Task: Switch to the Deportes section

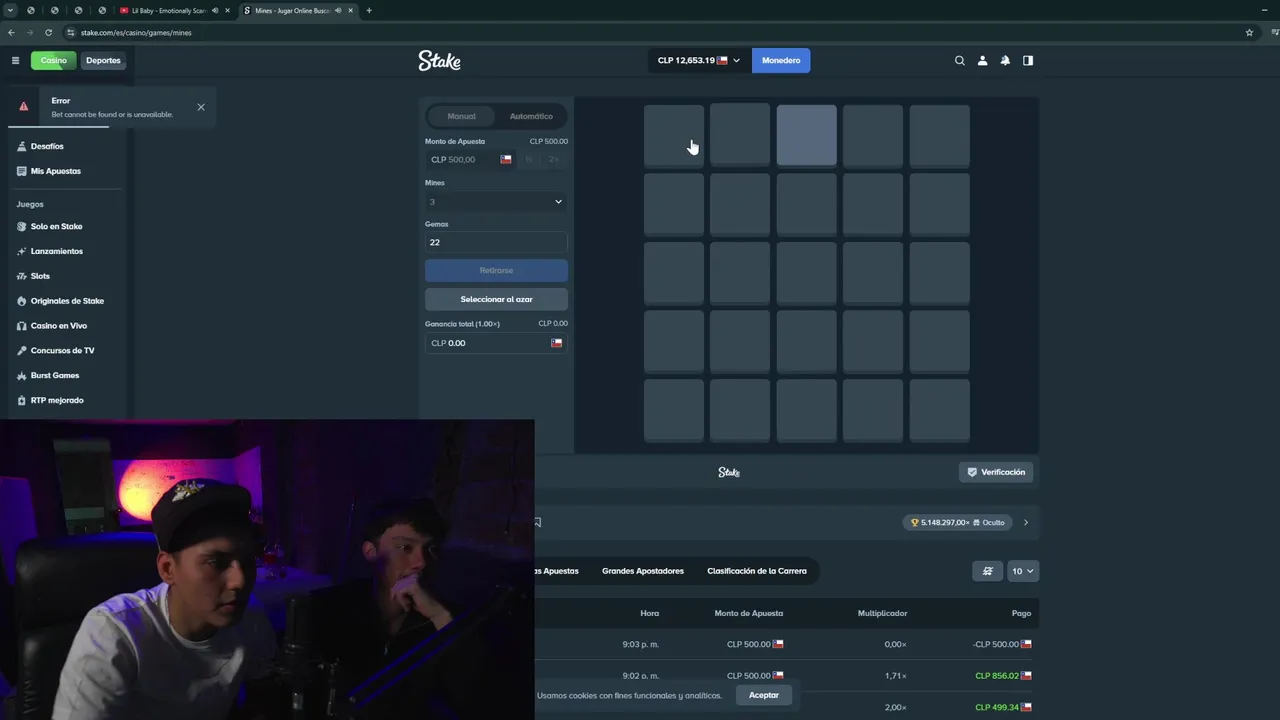Action: 103,60
